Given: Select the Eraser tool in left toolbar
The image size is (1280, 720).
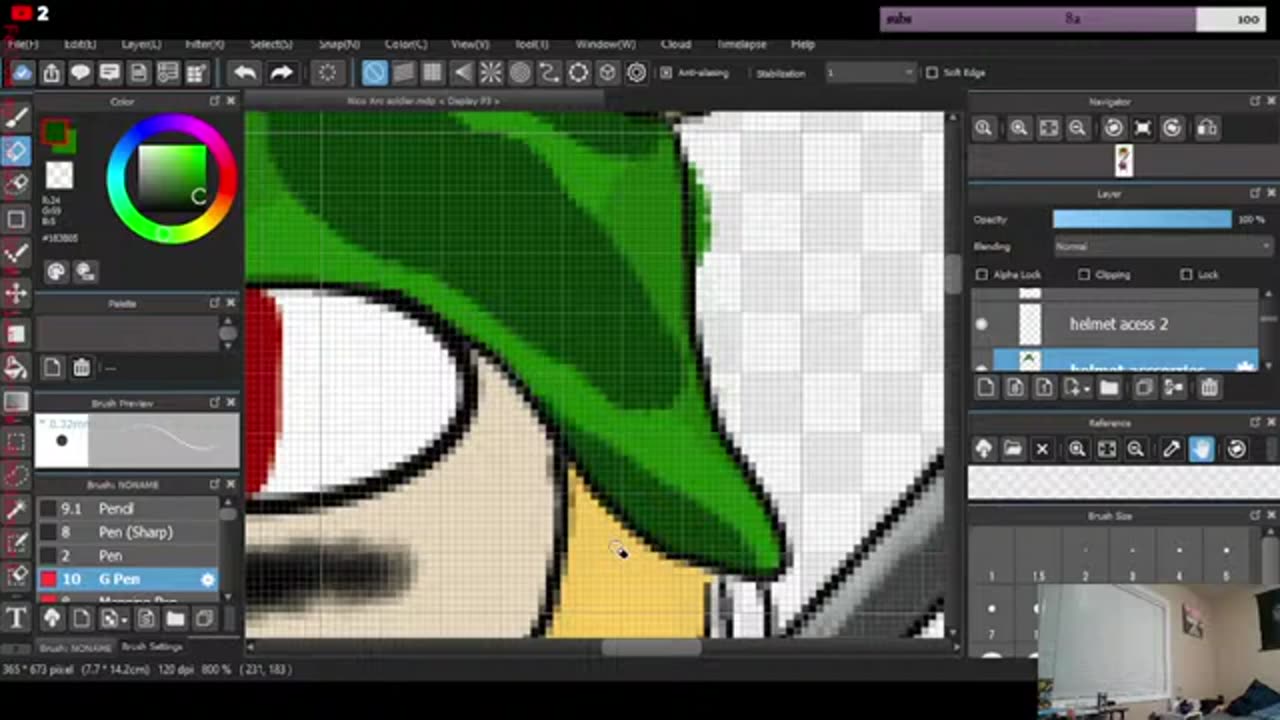Looking at the screenshot, I should [x=16, y=150].
